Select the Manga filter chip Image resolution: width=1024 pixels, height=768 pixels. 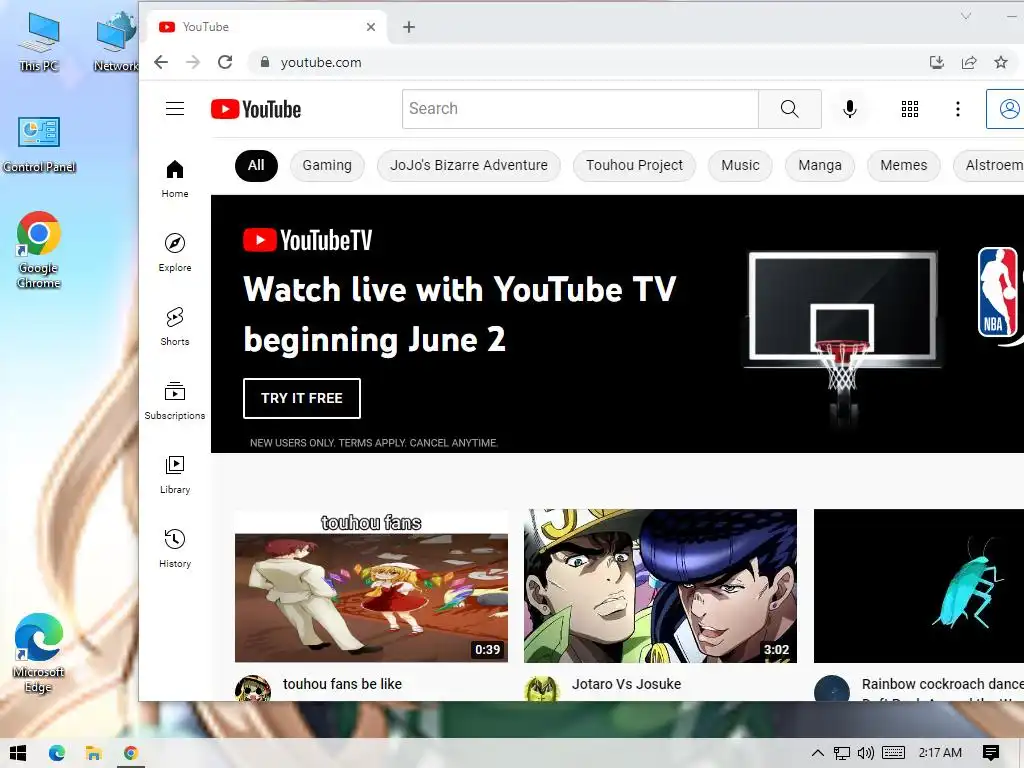pos(820,165)
